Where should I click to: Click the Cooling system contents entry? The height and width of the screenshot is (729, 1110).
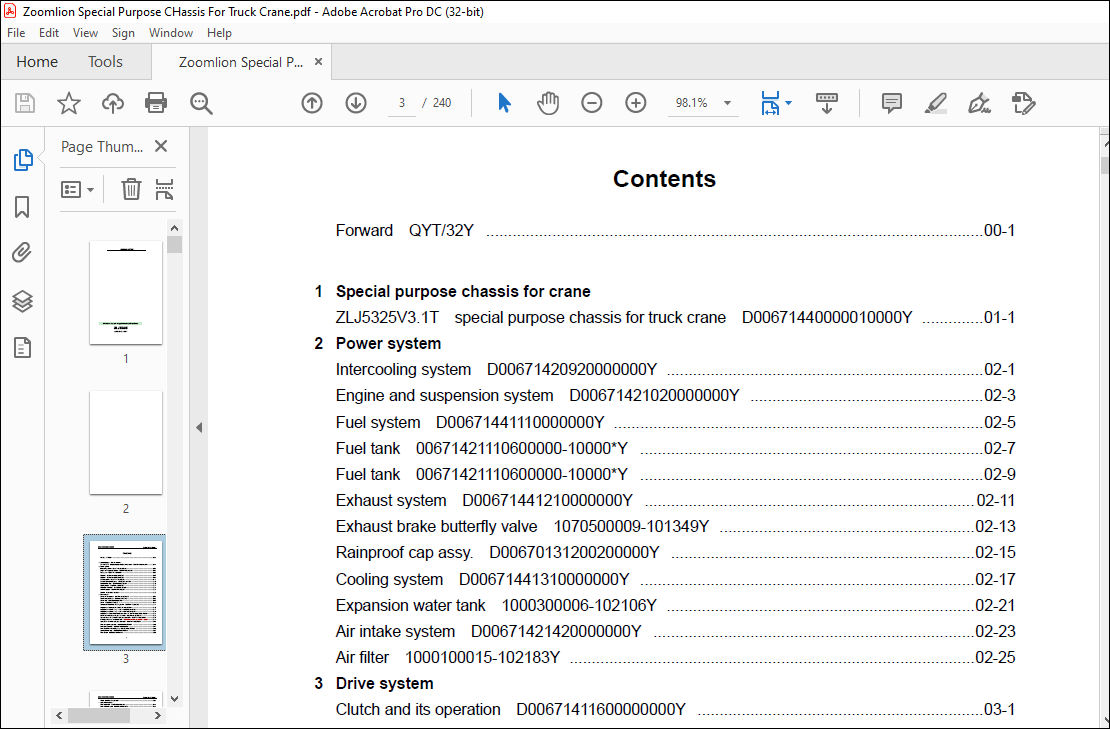click(x=675, y=579)
